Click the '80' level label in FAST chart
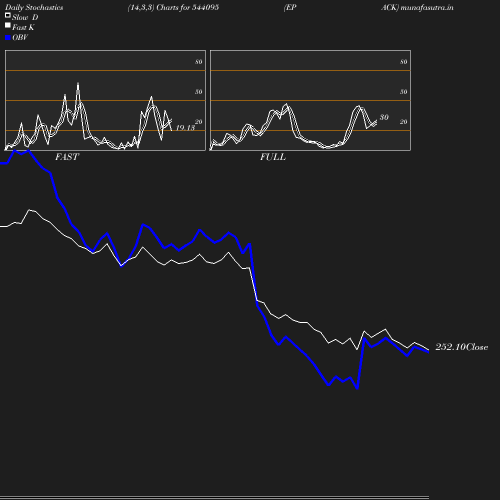The height and width of the screenshot is (500, 500). coord(199,62)
